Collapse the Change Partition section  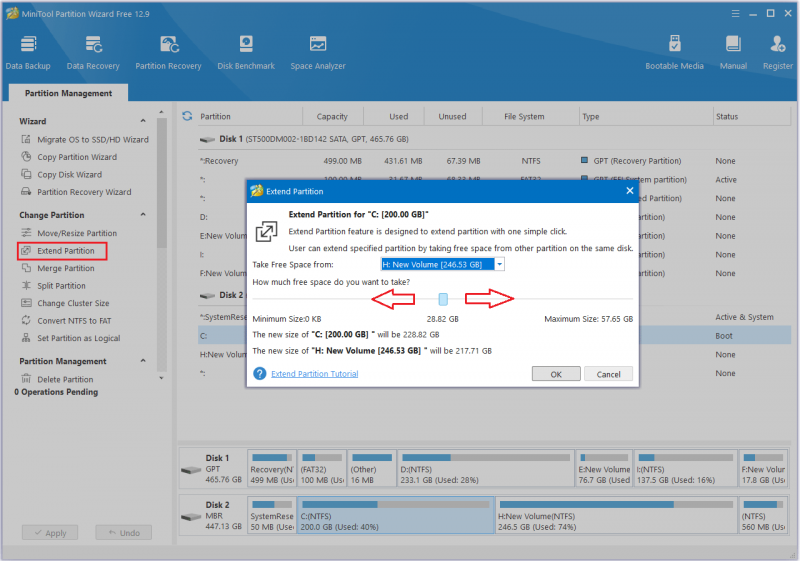pos(143,215)
